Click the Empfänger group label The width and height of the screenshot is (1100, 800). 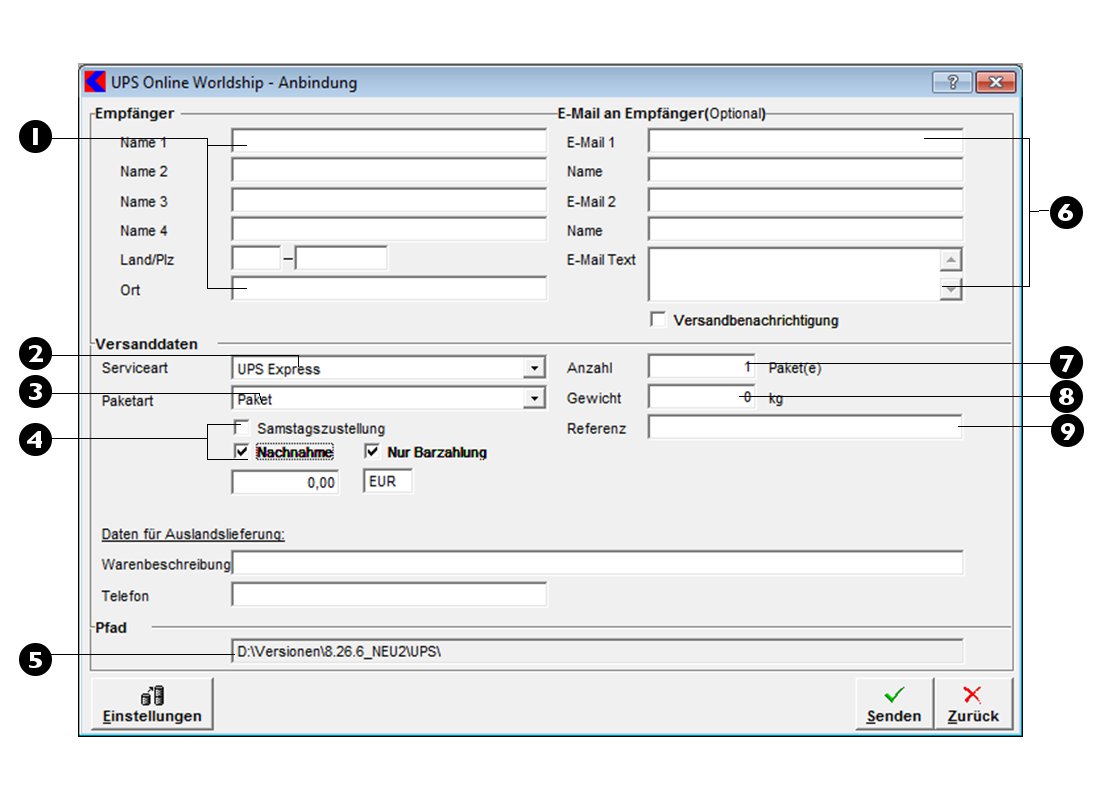tap(135, 114)
